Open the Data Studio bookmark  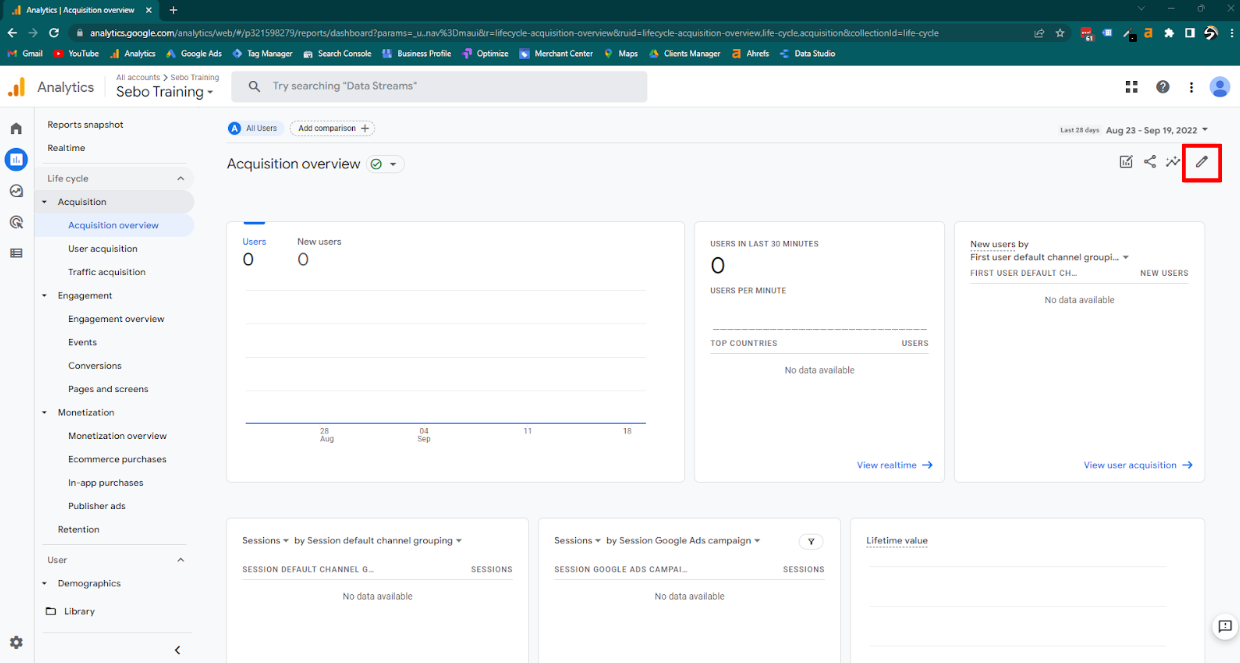(807, 54)
